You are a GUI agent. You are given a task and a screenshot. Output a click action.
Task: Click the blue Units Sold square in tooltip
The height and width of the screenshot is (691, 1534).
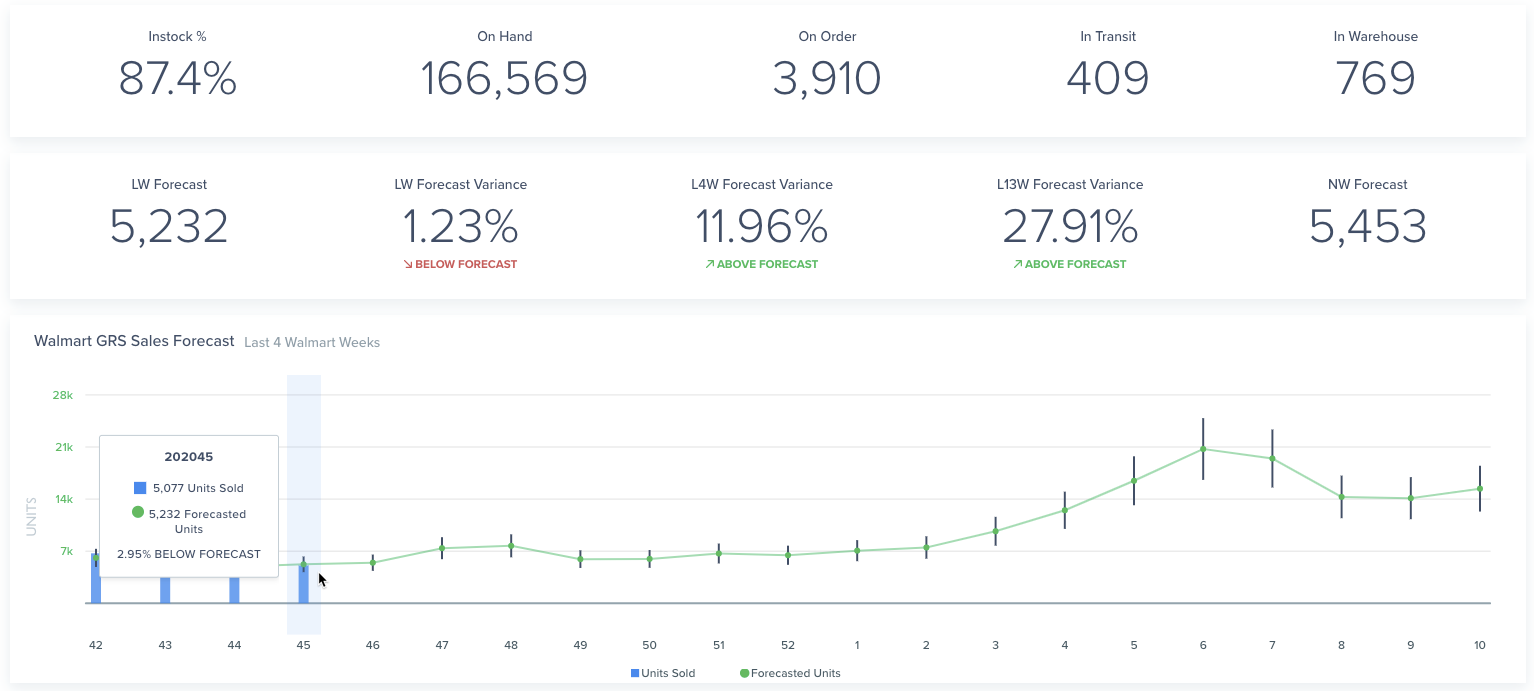tap(140, 488)
